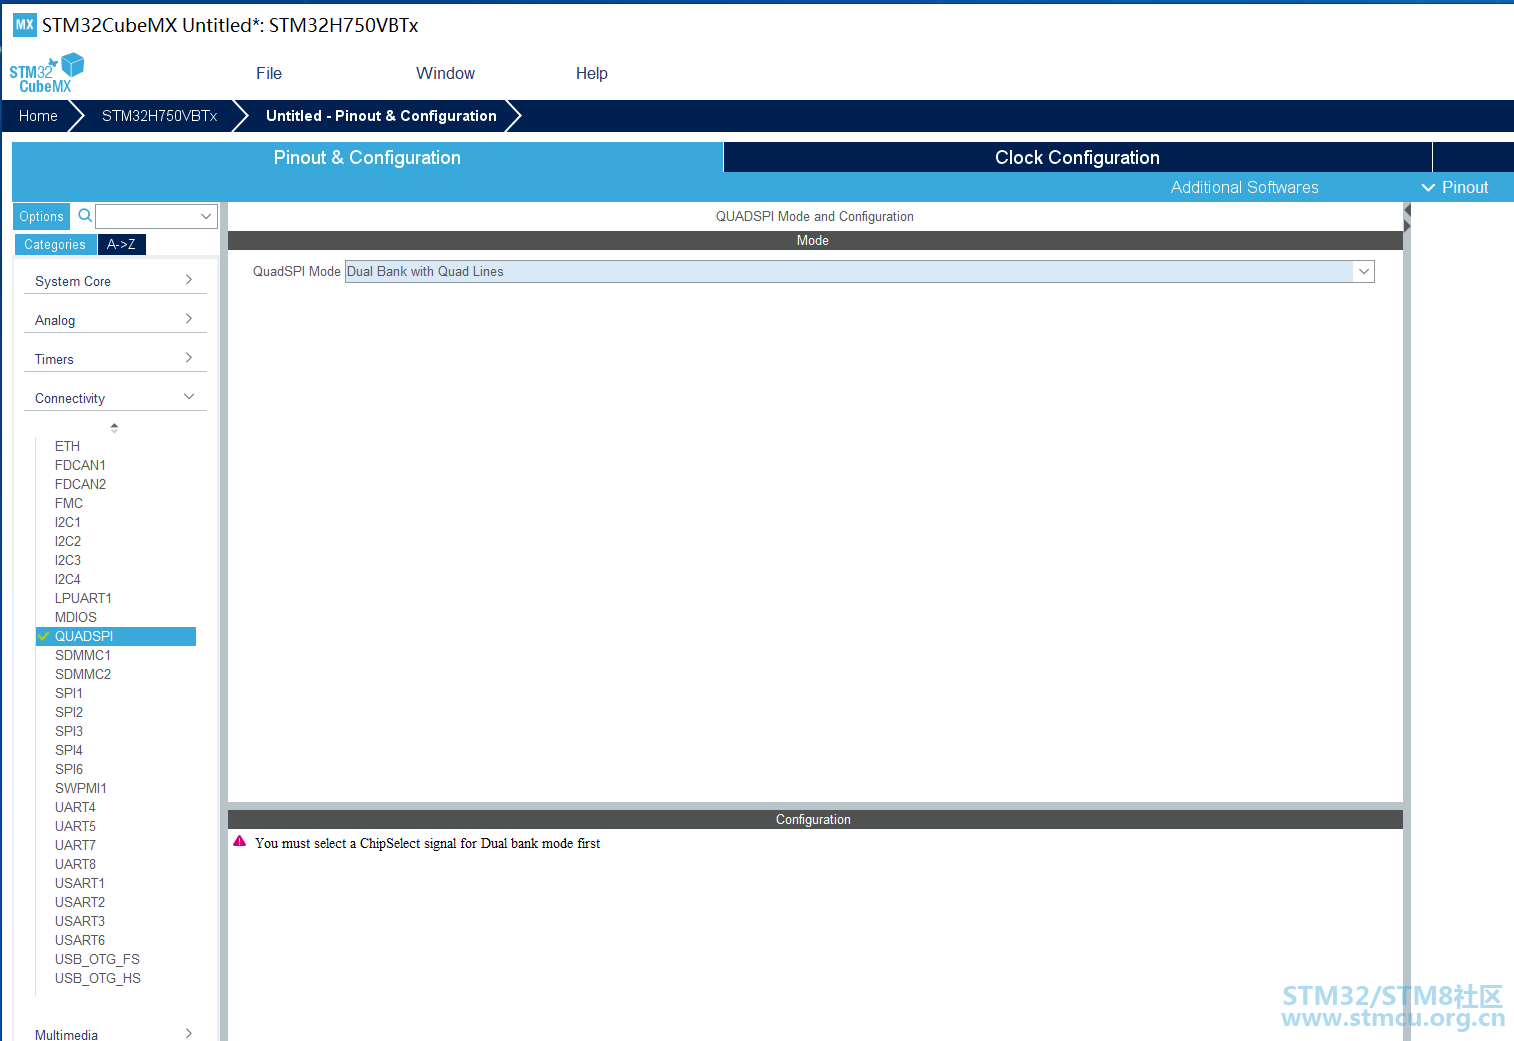Select SPI4 peripheral

(x=69, y=750)
